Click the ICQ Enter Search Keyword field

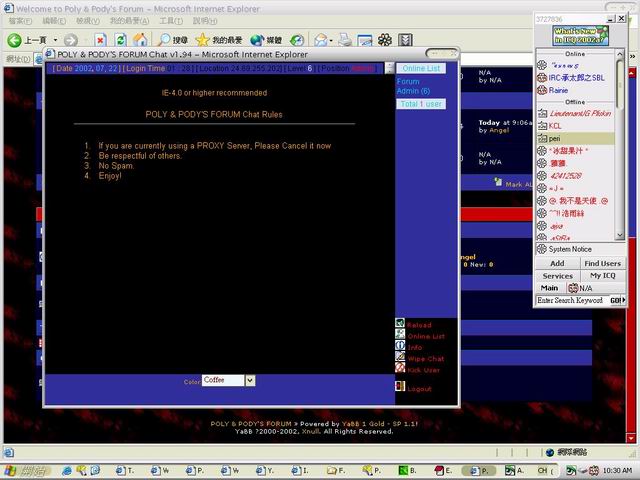pyautogui.click(x=571, y=300)
